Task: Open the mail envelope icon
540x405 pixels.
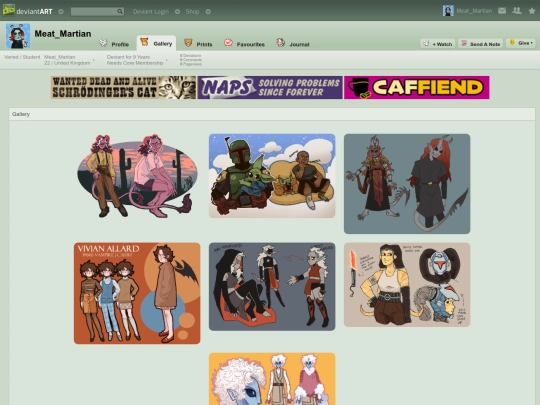Action: (x=502, y=11)
